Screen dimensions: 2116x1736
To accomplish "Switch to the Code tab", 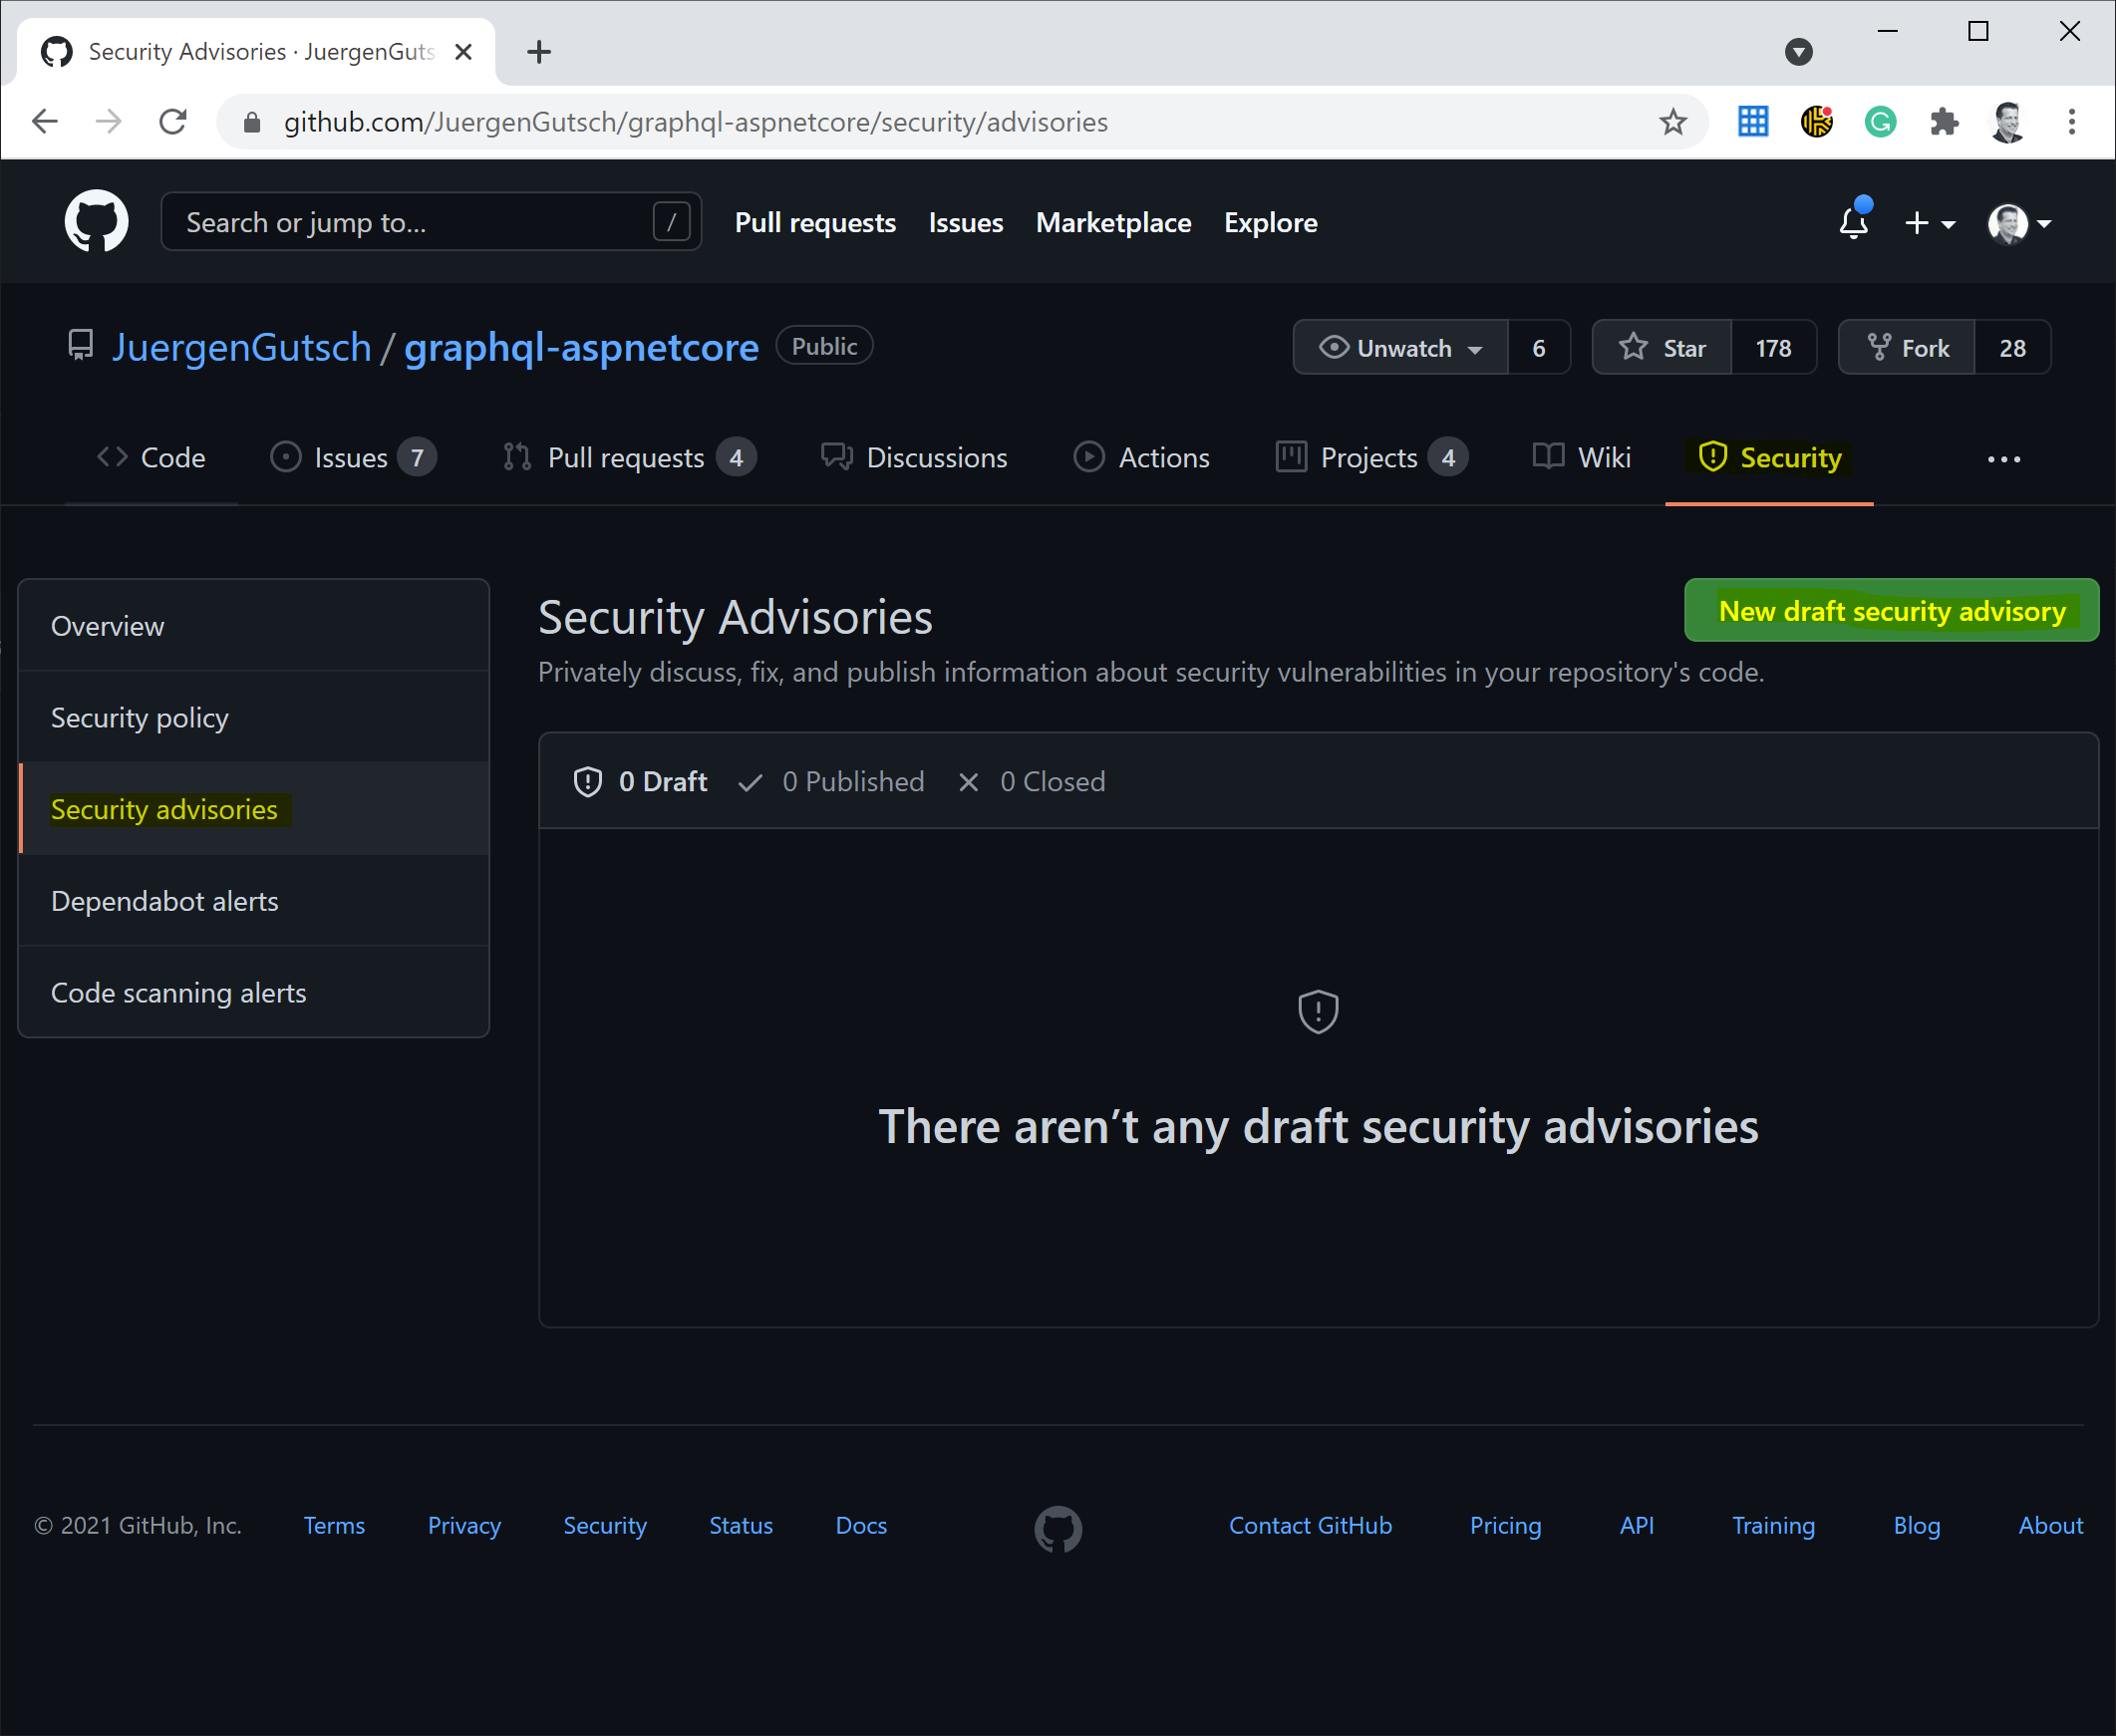I will (152, 458).
